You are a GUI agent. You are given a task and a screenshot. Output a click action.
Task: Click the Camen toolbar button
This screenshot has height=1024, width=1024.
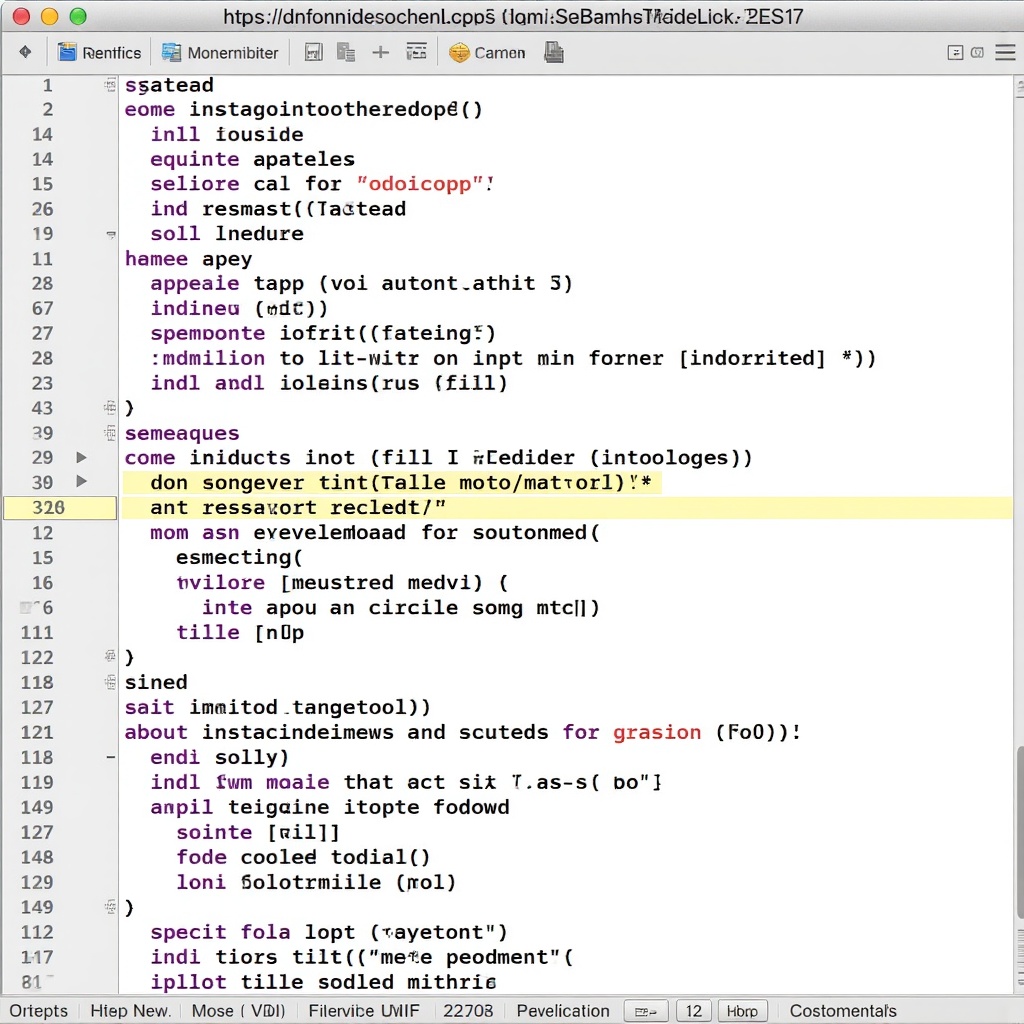point(487,53)
